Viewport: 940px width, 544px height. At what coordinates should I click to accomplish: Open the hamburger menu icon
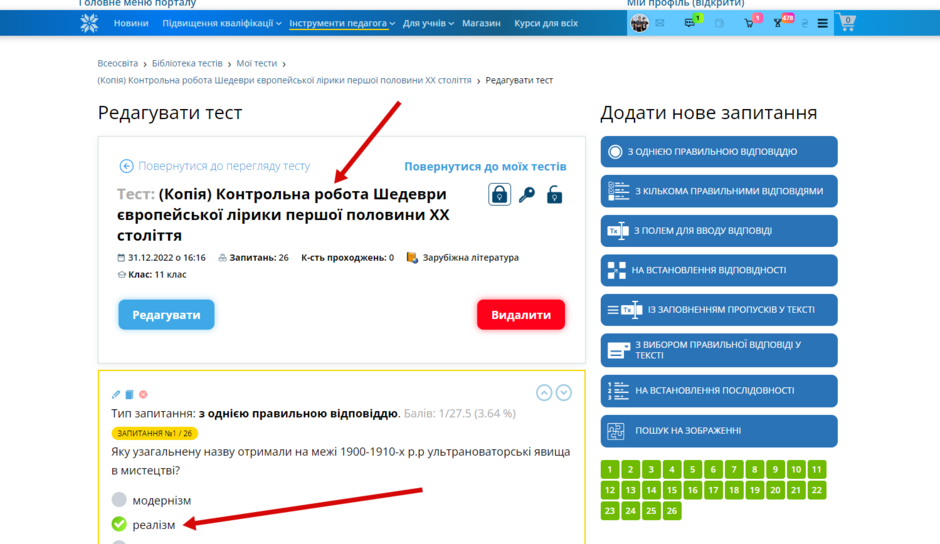pos(822,23)
